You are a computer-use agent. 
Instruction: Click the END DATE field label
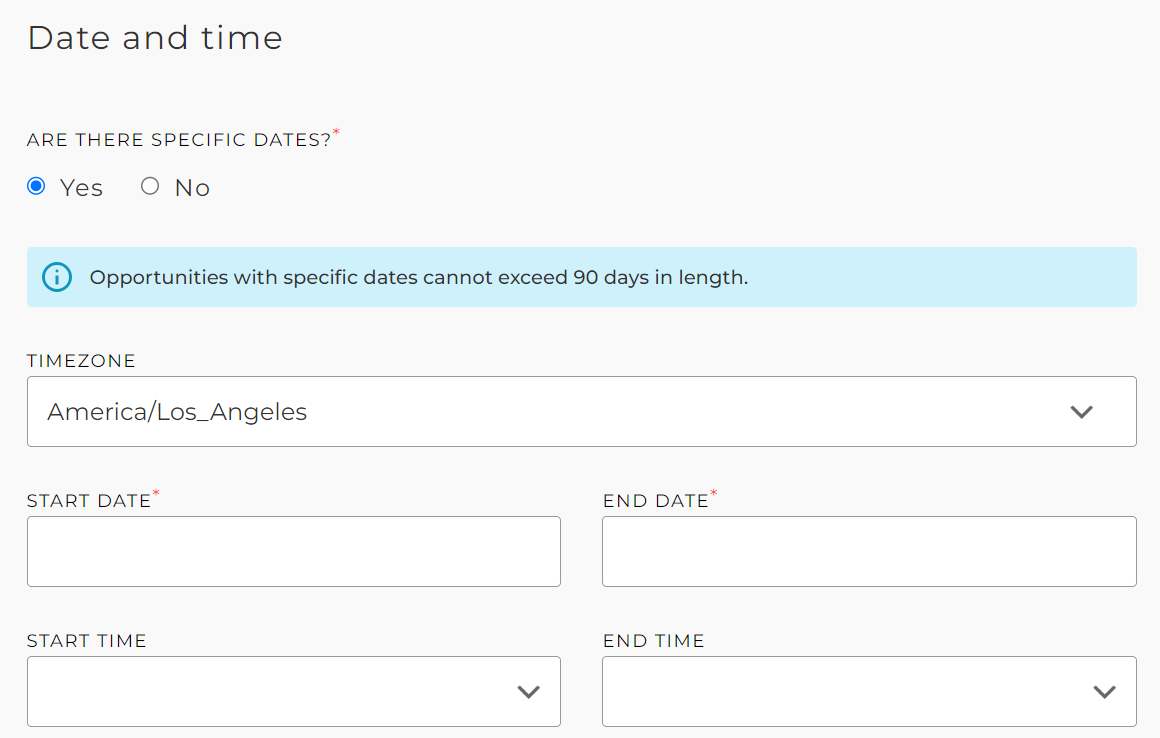pos(655,501)
